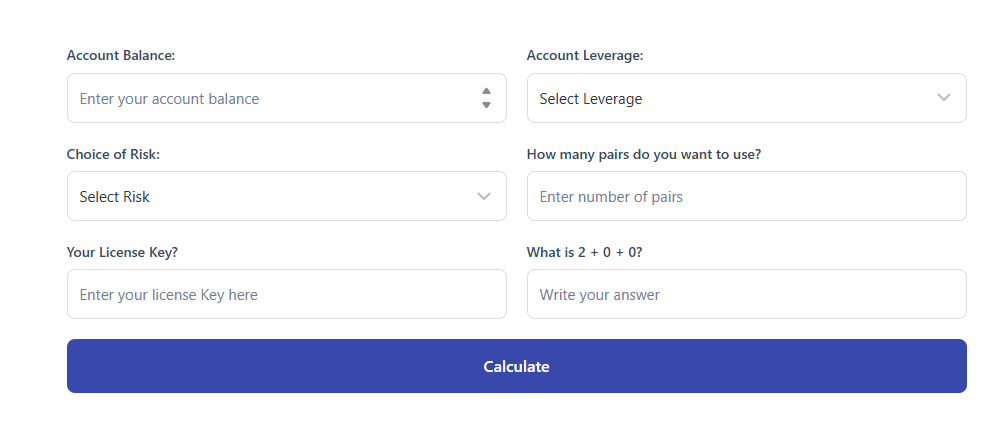The image size is (1004, 431).
Task: Click 'Enter your license Key here' placeholder text
Action: (x=168, y=295)
